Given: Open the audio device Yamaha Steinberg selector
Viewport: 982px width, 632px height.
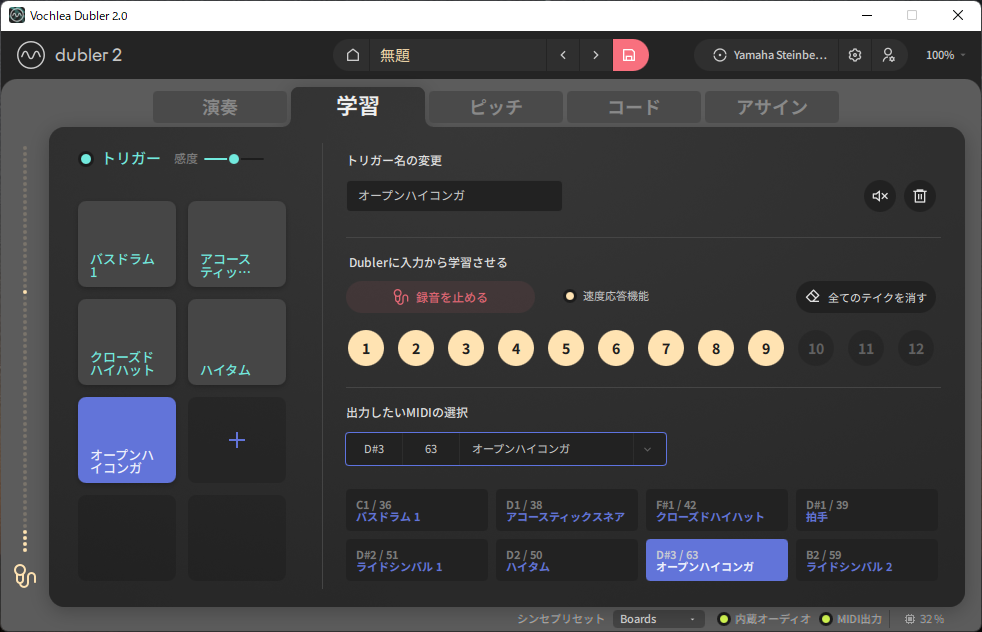Looking at the screenshot, I should [x=770, y=55].
